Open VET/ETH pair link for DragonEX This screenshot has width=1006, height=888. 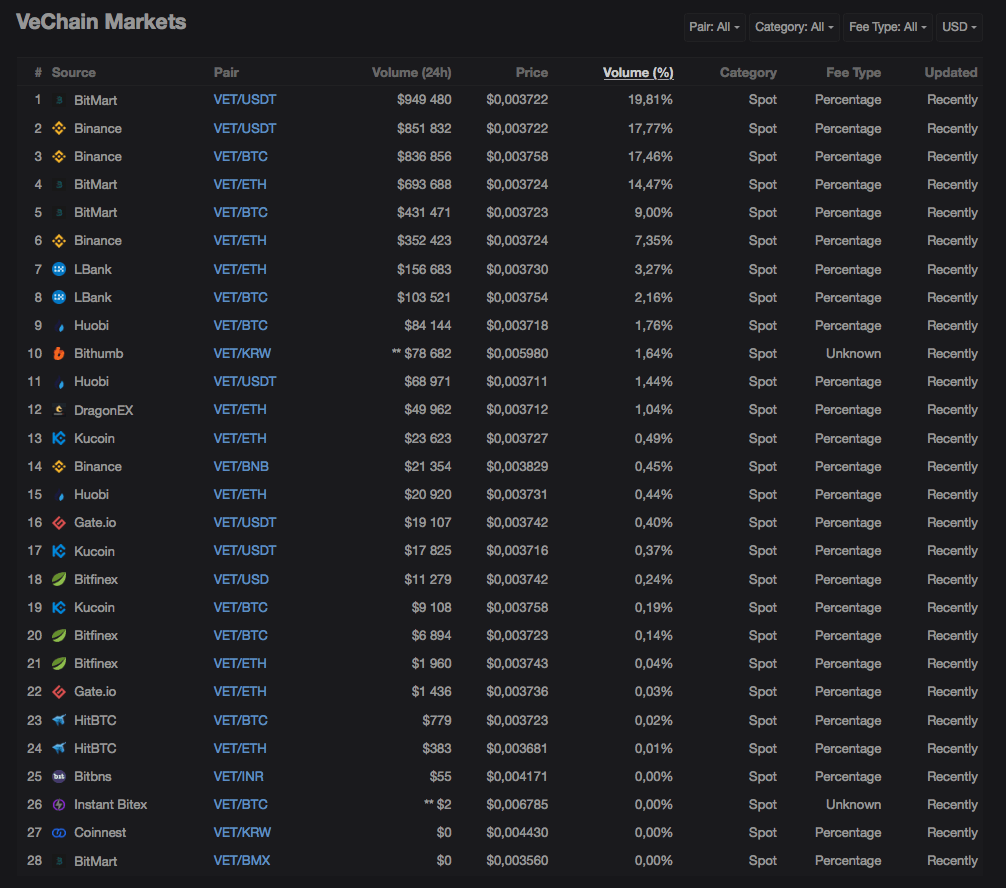(240, 409)
